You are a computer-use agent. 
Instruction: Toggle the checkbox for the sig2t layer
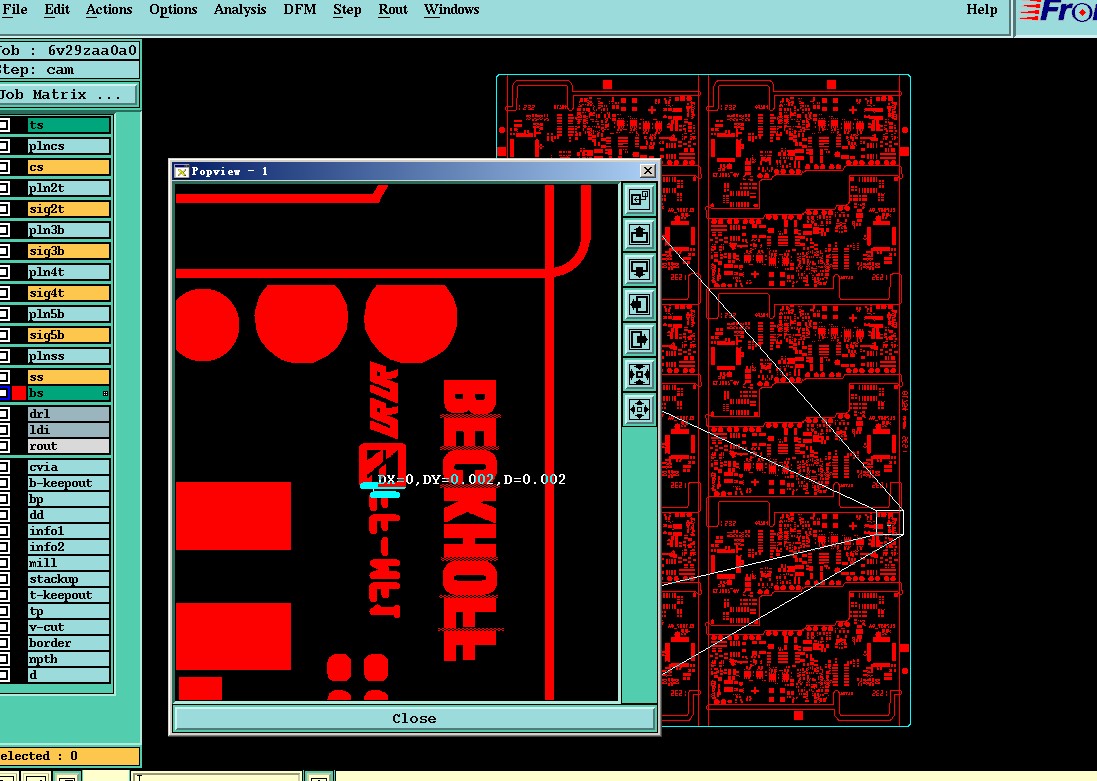coord(4,209)
